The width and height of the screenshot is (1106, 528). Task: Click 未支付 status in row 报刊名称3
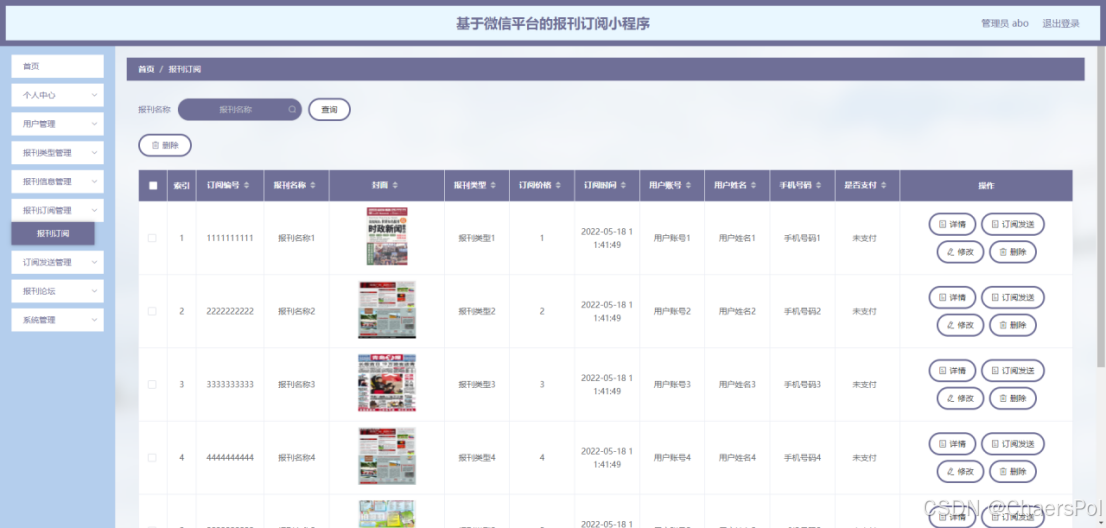coord(865,385)
